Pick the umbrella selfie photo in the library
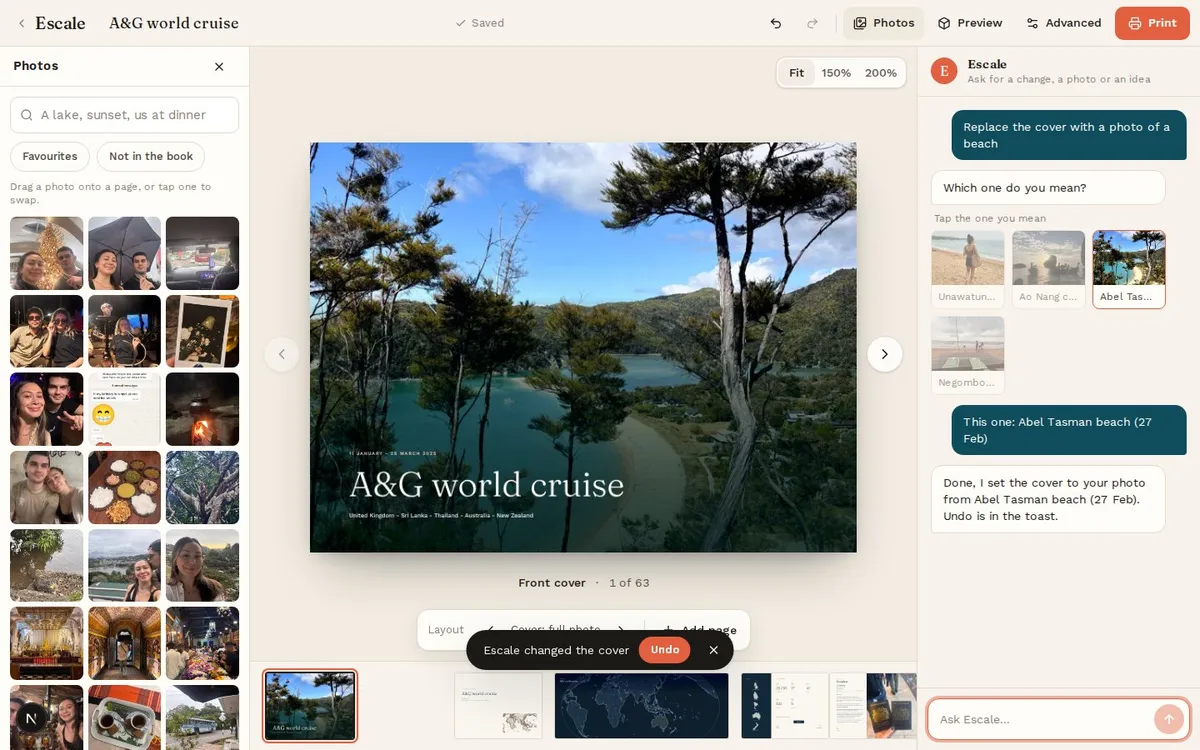 click(x=124, y=253)
